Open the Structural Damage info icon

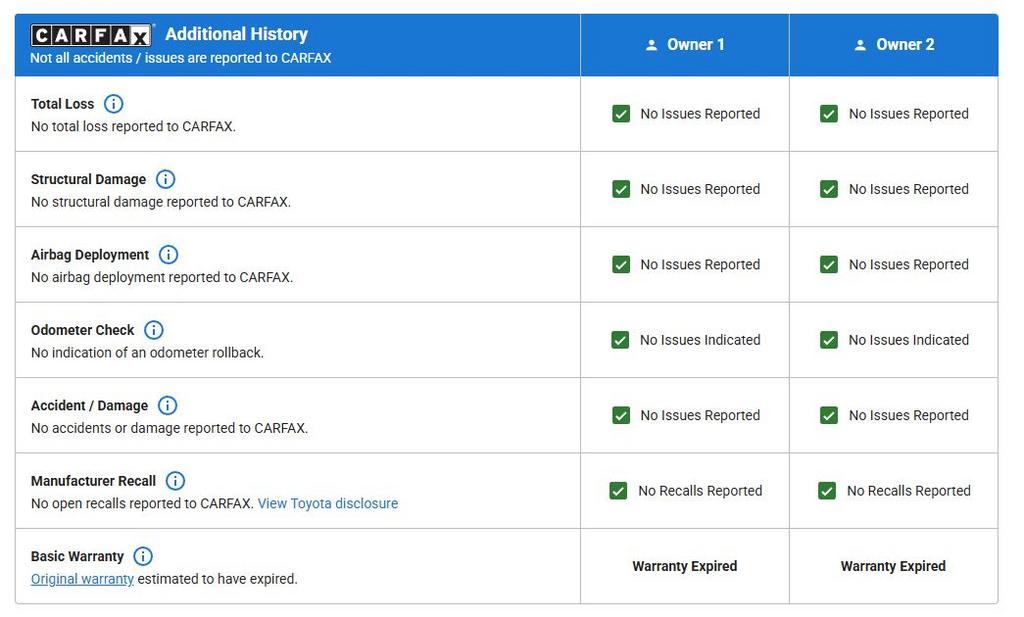point(166,179)
